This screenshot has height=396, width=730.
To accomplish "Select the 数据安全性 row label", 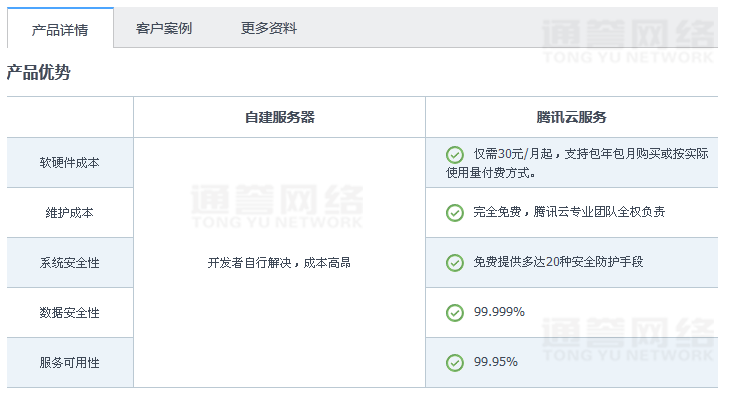I will click(x=69, y=313).
